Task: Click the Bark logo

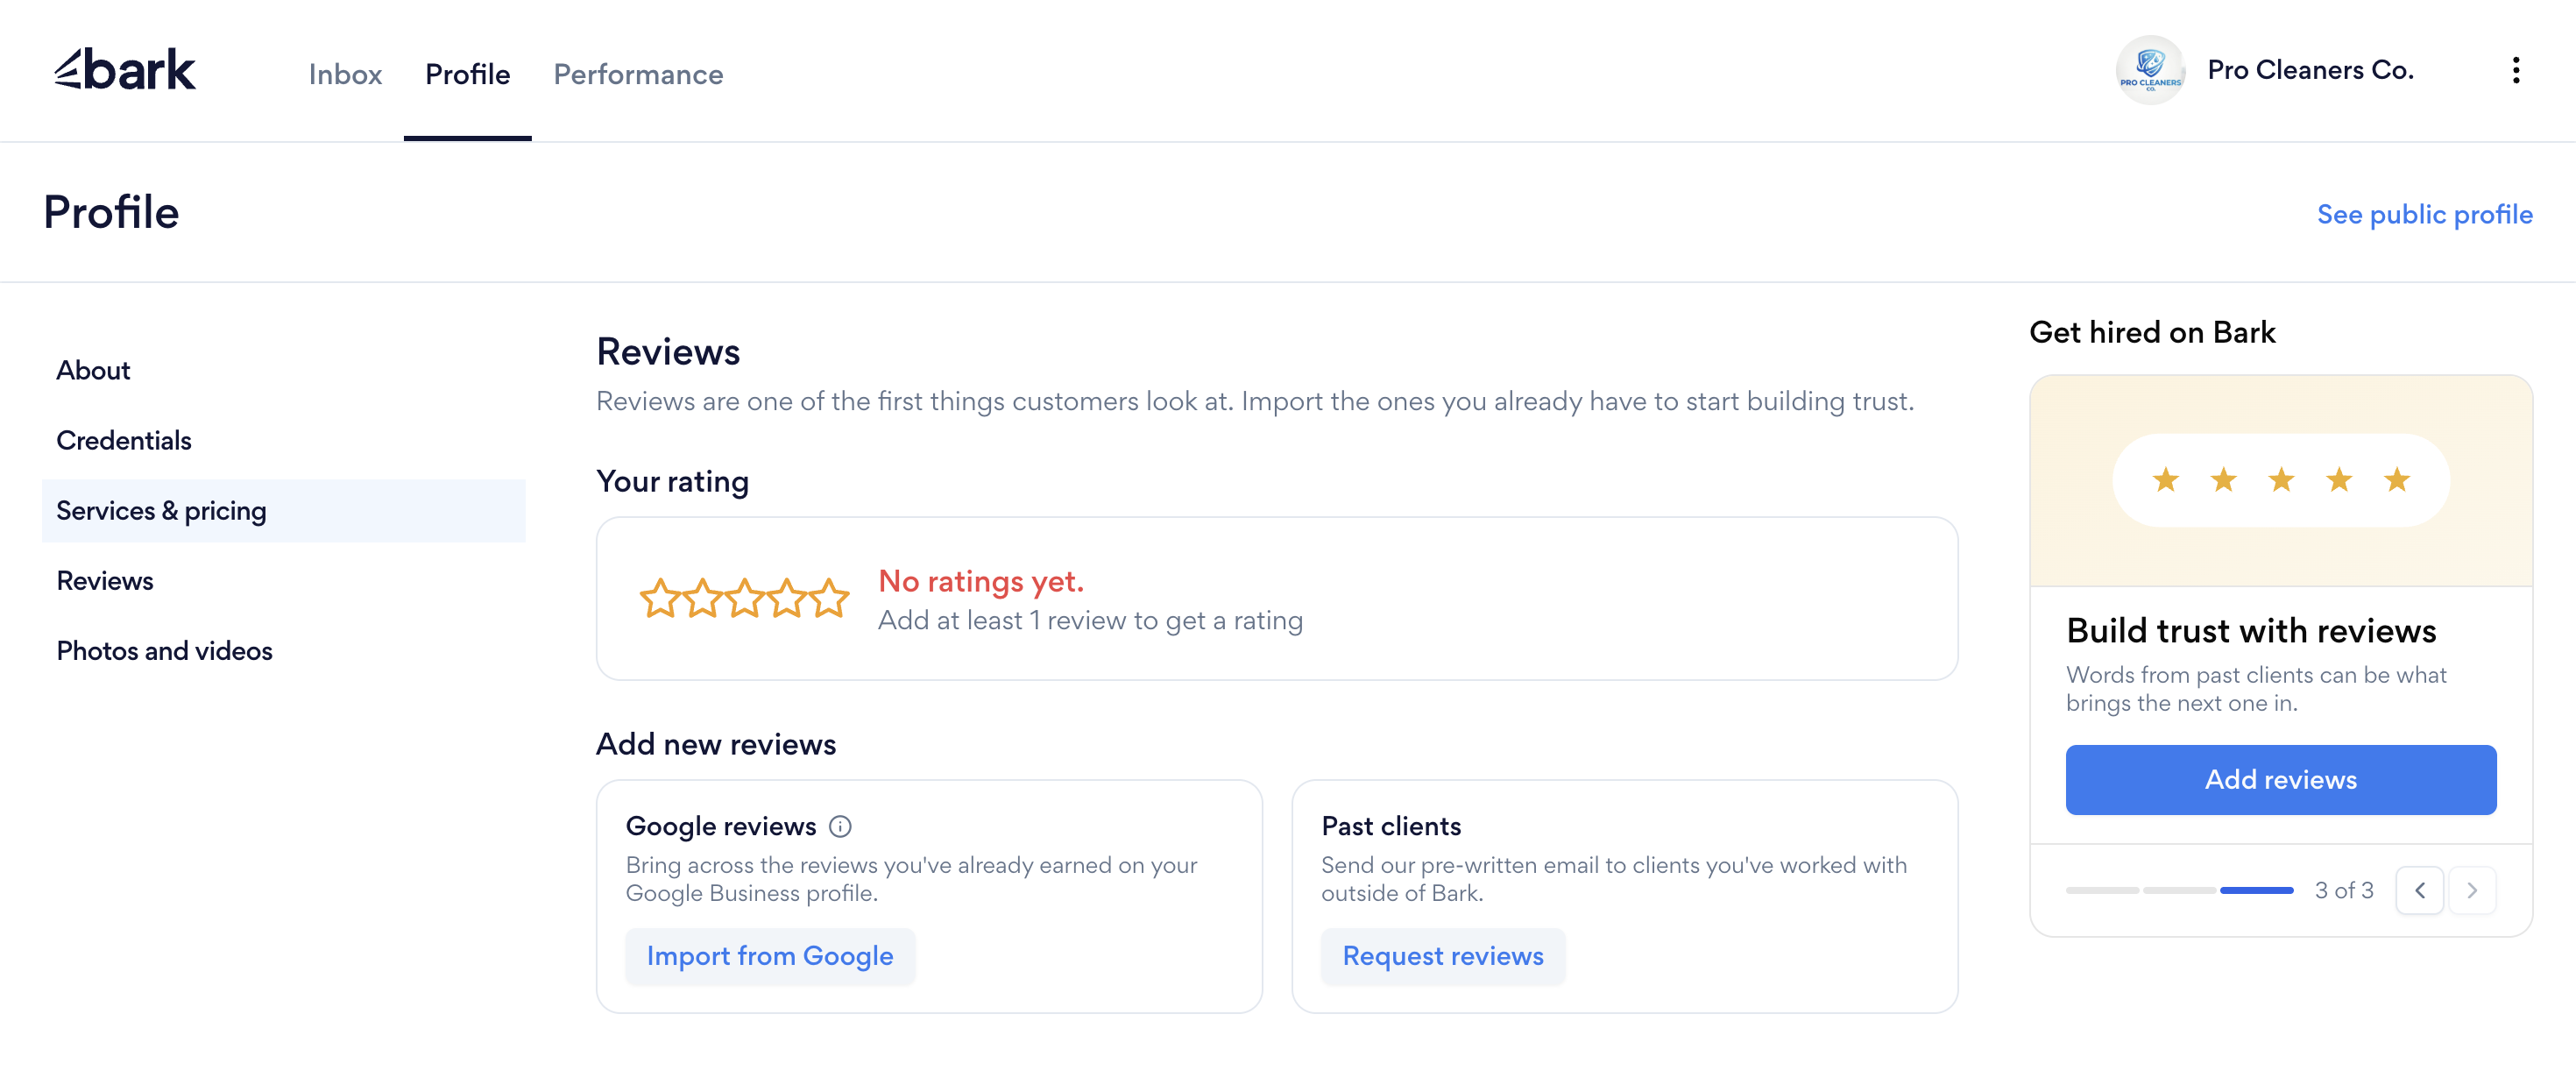Action: 125,70
